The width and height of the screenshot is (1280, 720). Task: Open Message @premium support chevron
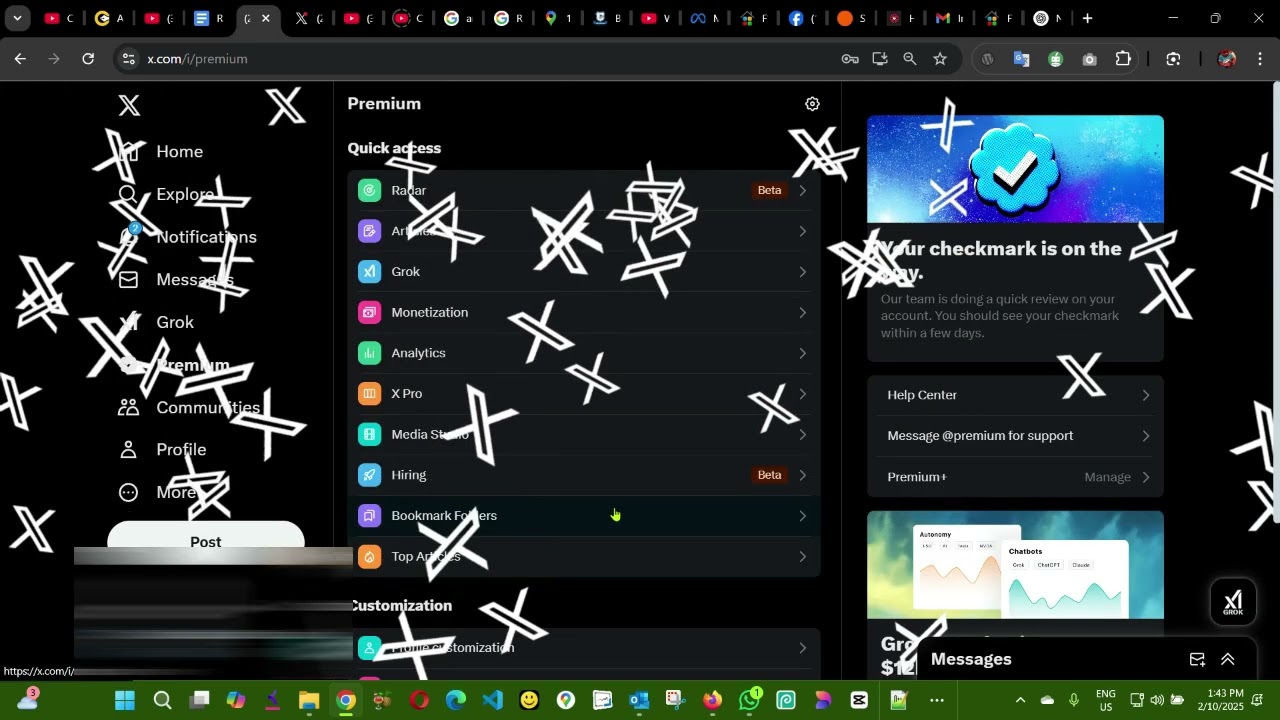(1146, 436)
